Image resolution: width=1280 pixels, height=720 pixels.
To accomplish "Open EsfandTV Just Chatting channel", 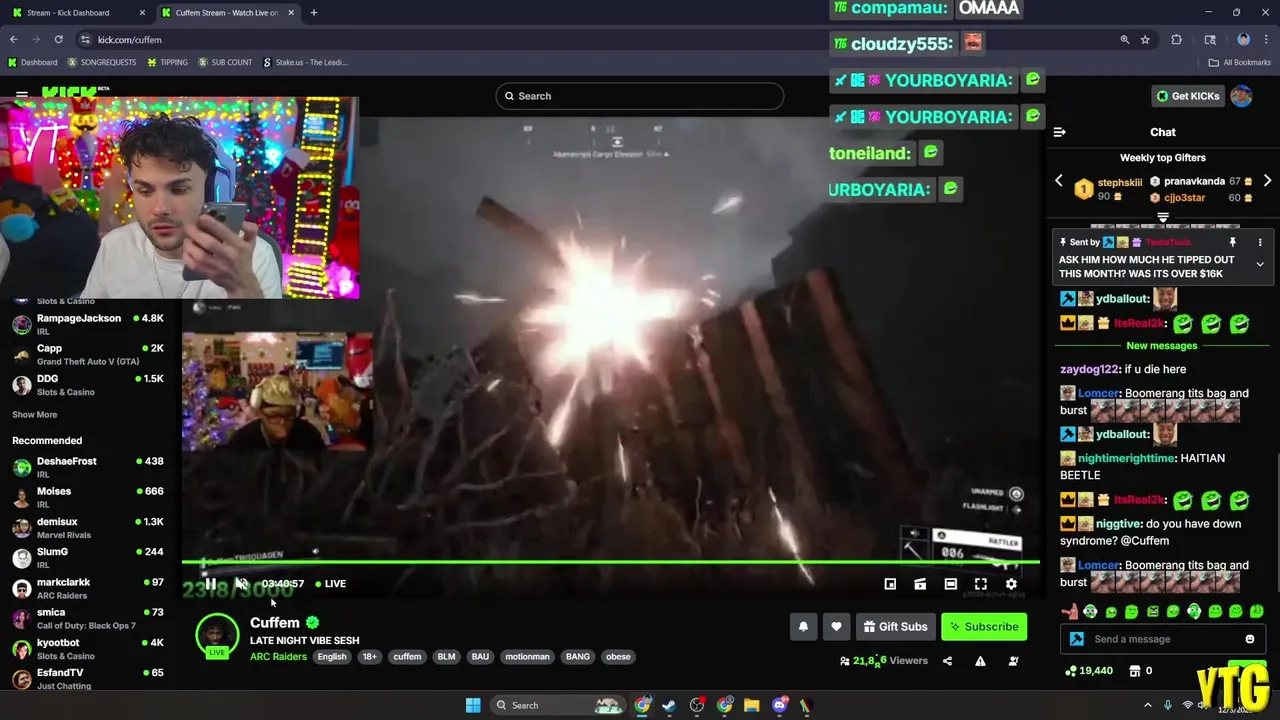I will [86, 678].
